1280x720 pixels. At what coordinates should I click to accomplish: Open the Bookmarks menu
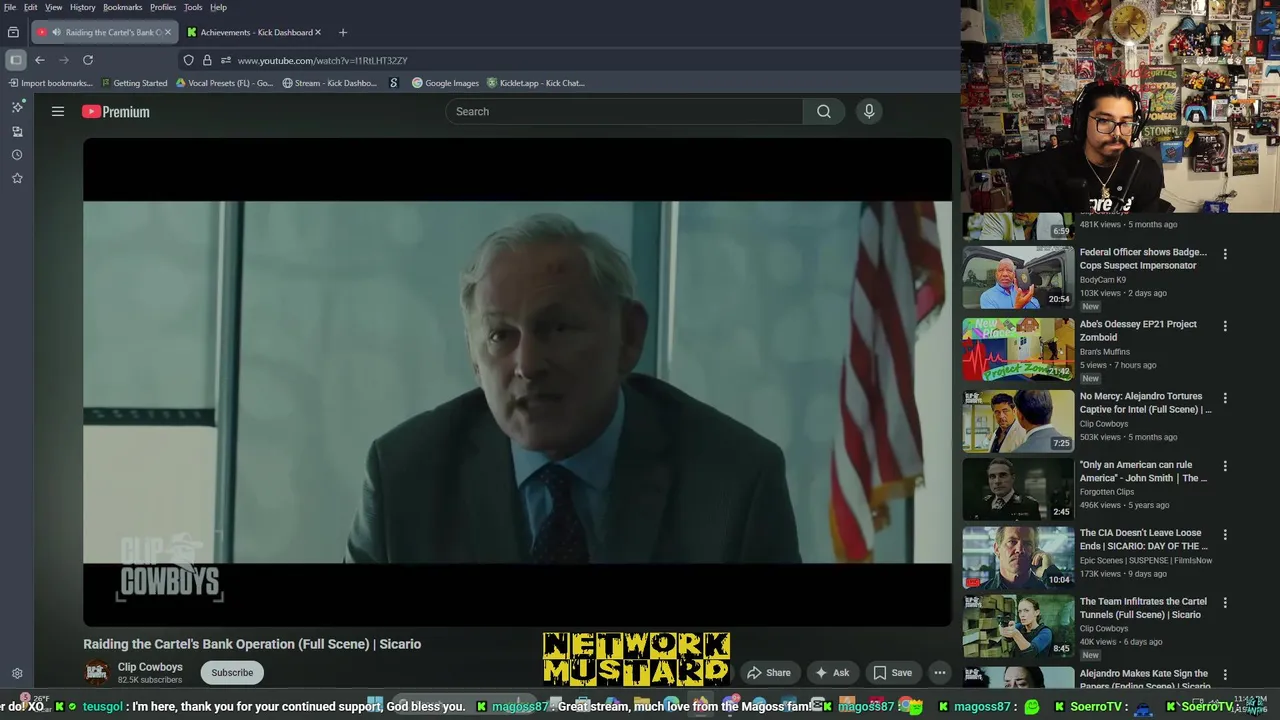click(123, 7)
